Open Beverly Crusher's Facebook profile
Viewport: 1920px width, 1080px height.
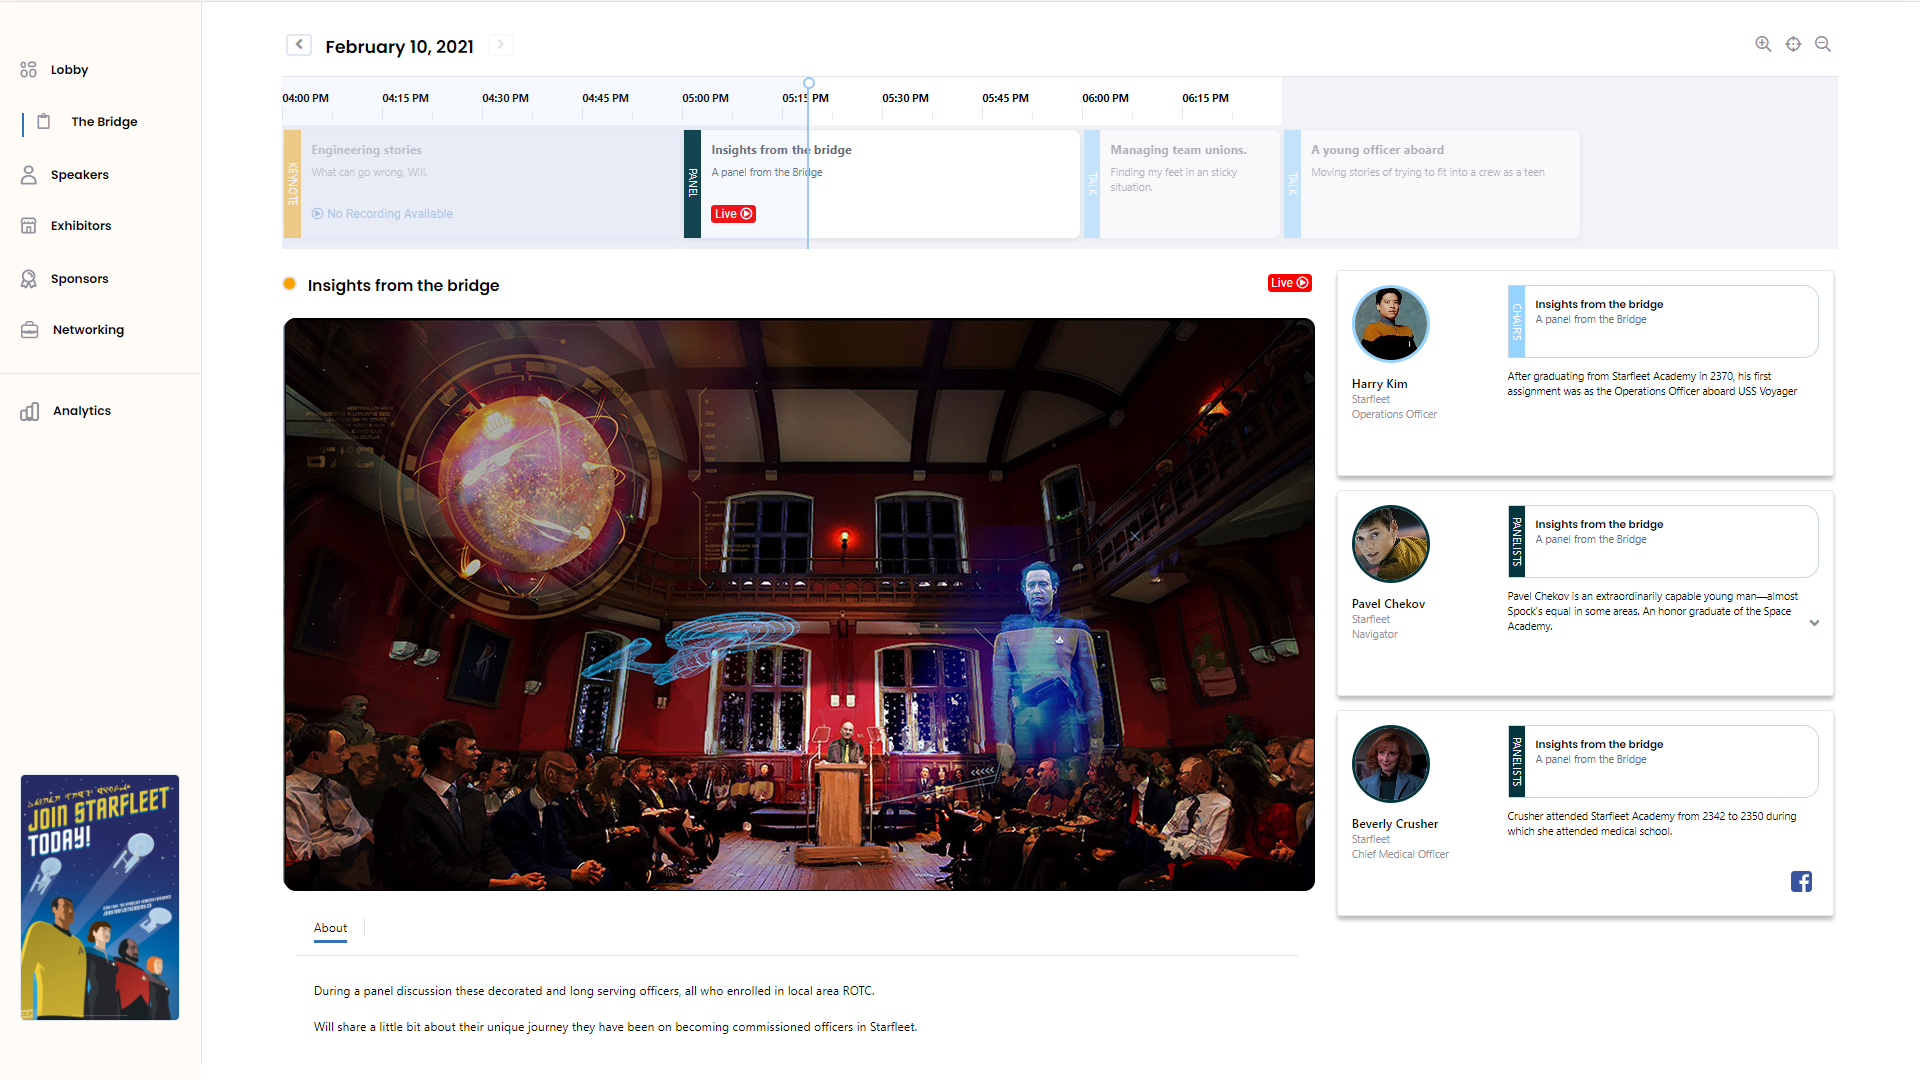pos(1802,882)
